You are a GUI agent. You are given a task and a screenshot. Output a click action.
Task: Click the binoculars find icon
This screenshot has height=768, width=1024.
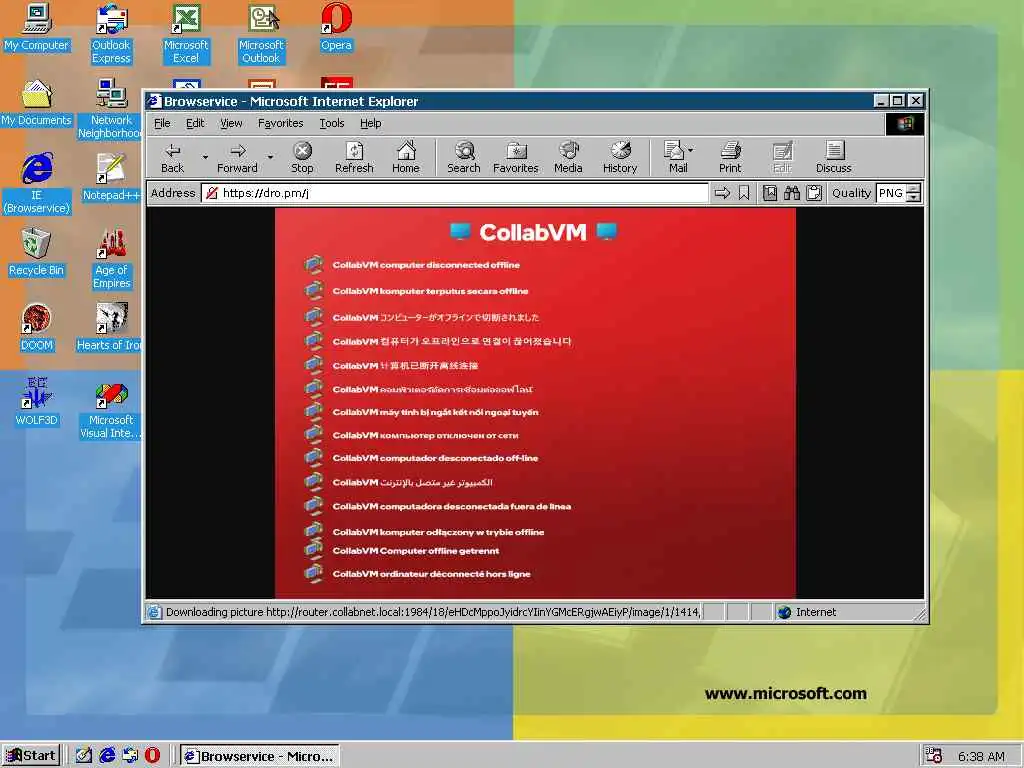(792, 193)
